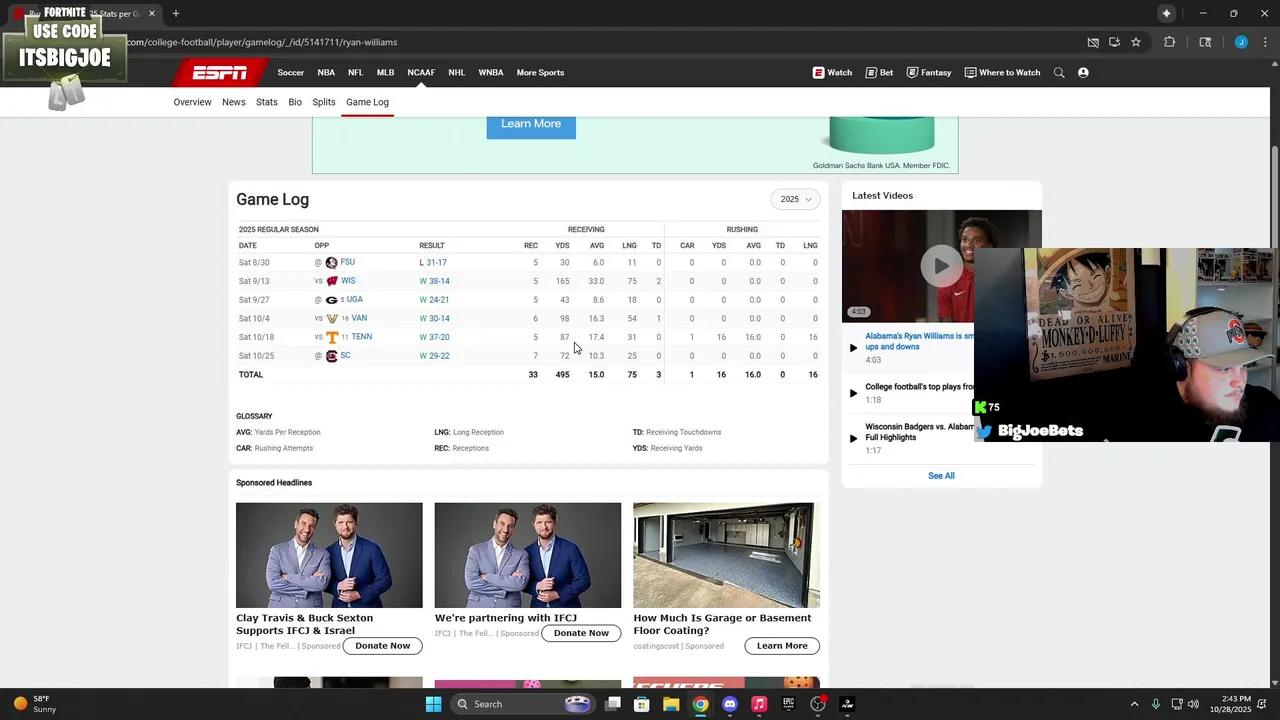Screen dimensions: 1280x720
Task: Click Donate Now on We're partnering card
Action: 581,633
